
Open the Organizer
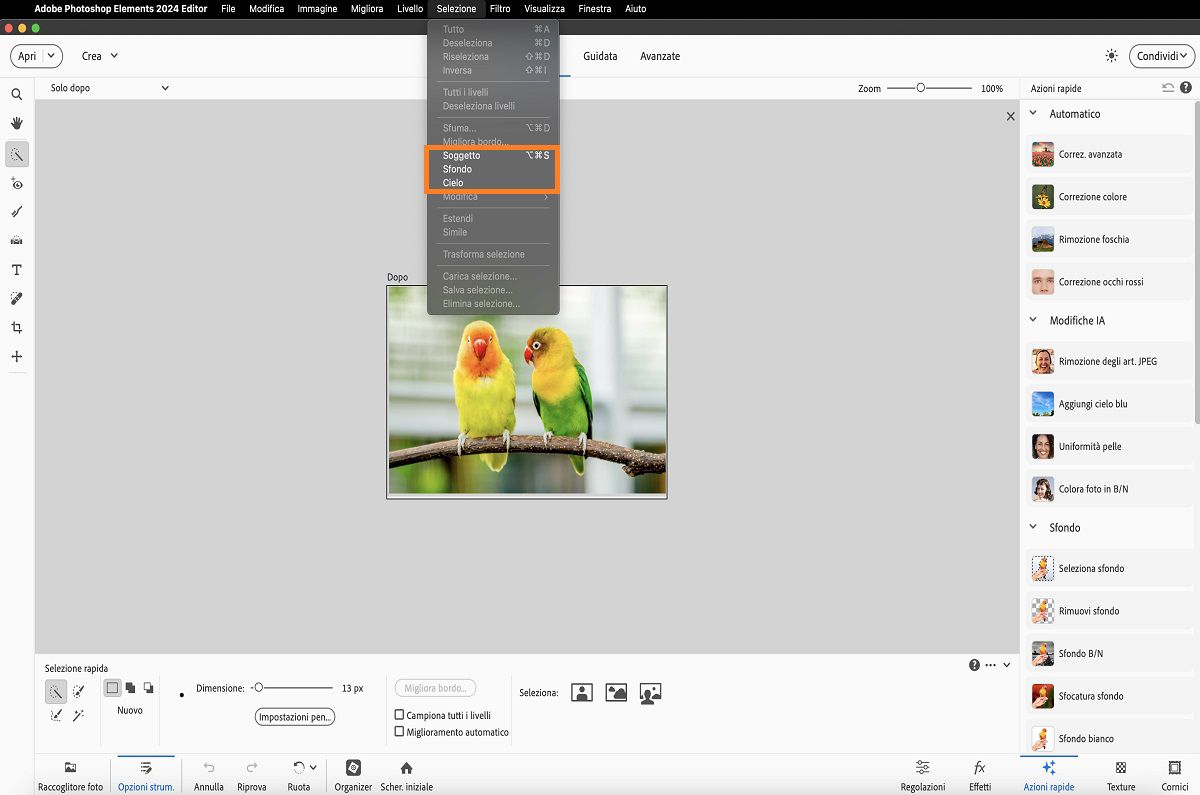pos(353,775)
